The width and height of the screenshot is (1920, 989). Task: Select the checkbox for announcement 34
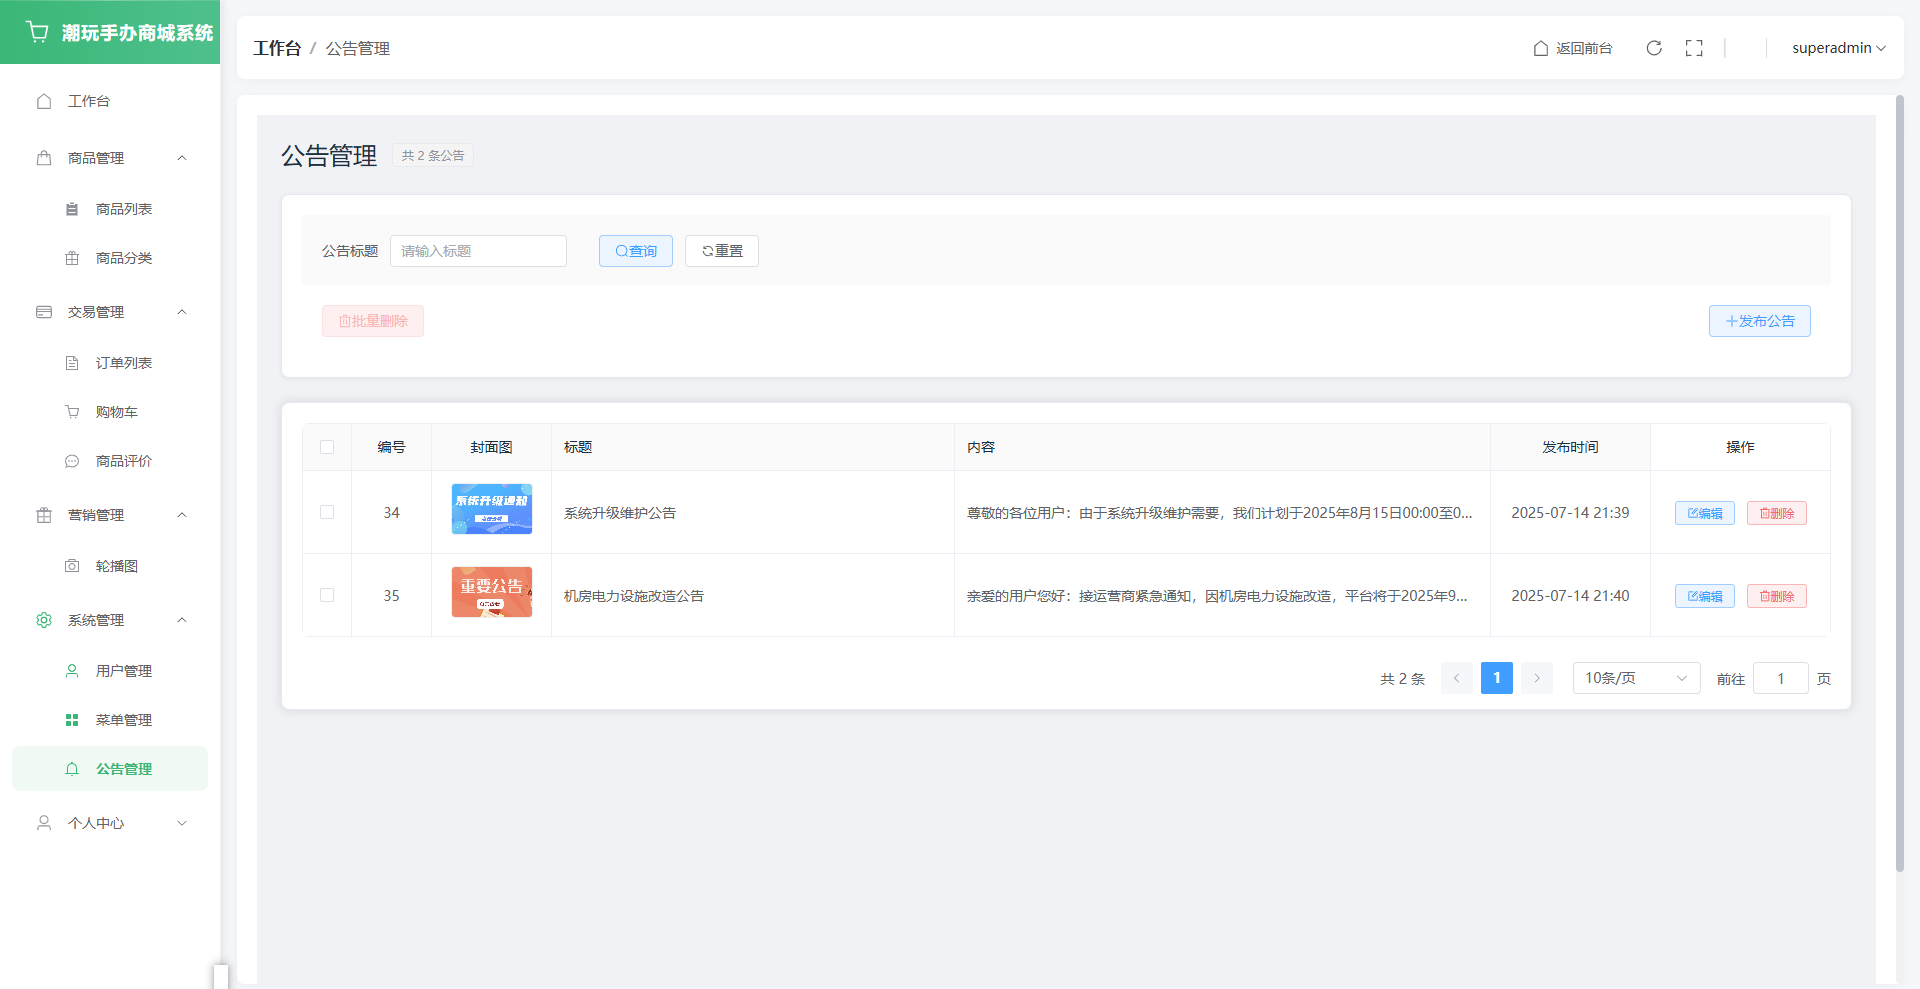point(327,512)
